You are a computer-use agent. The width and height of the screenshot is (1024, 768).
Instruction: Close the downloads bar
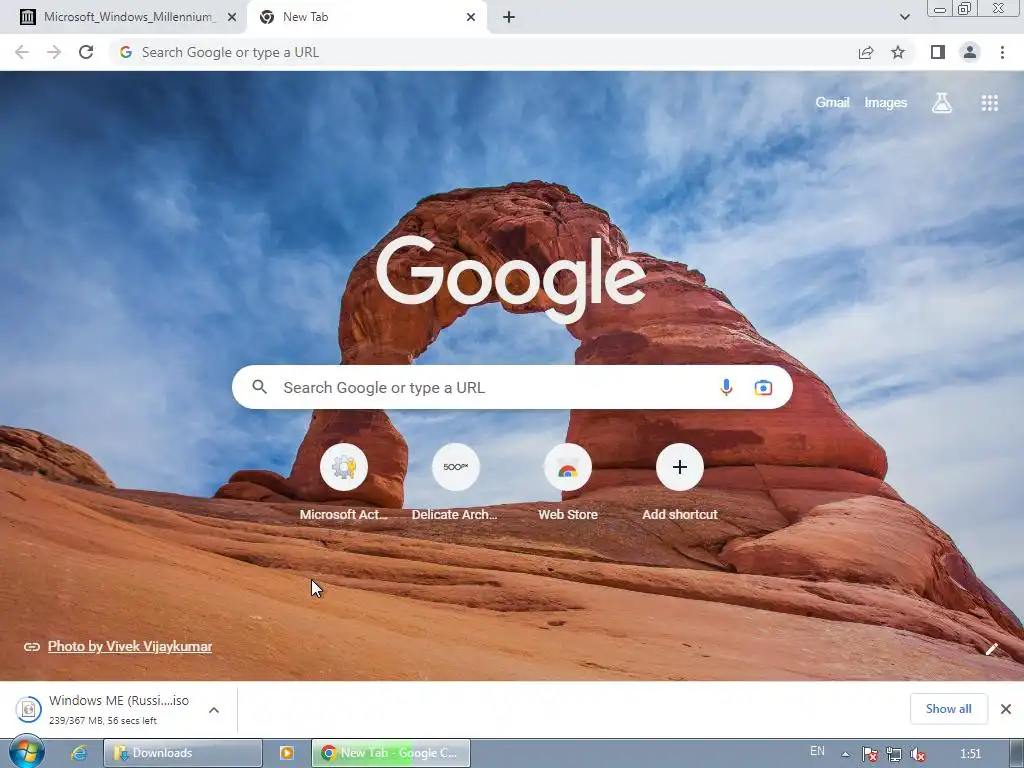(1006, 709)
